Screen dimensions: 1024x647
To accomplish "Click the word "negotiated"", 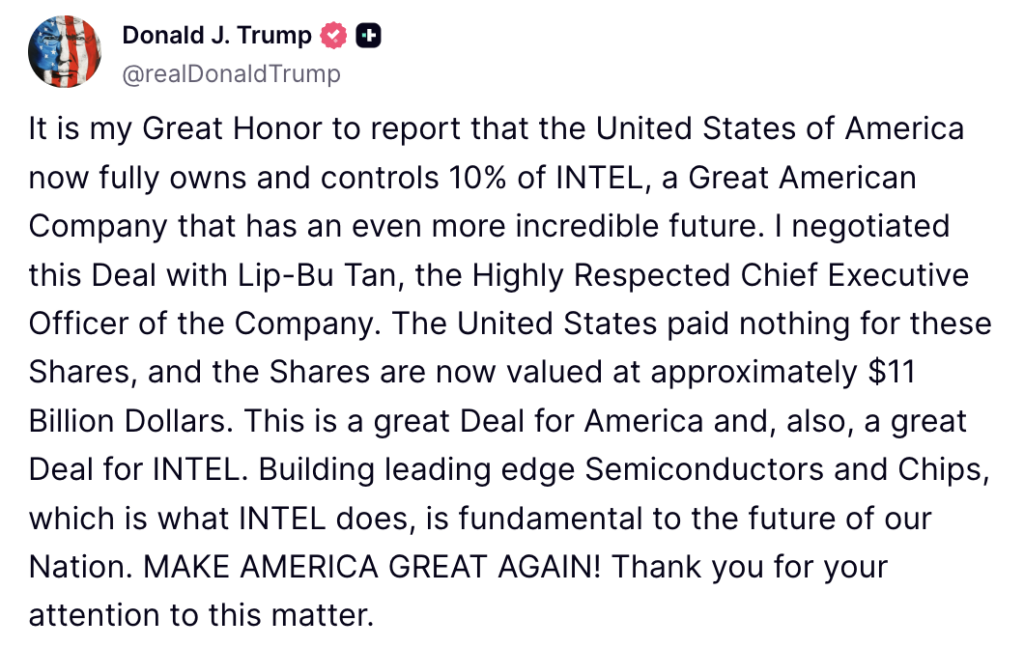I will click(871, 227).
